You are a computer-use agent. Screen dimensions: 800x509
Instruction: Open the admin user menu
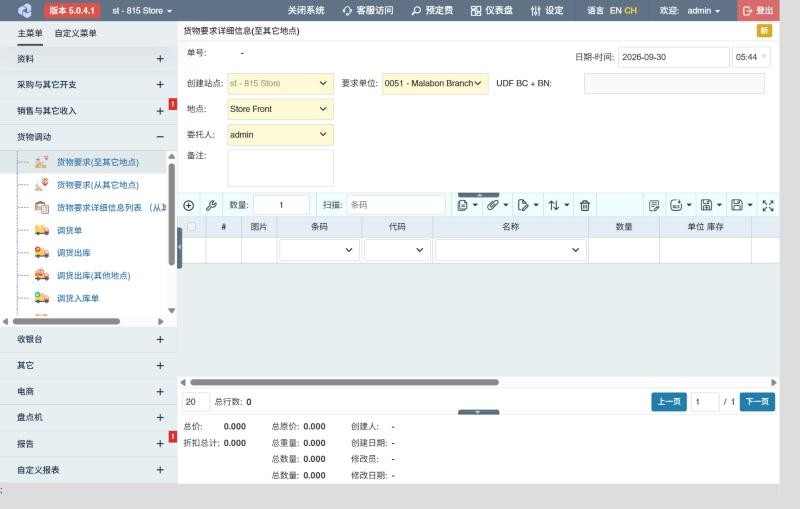pos(703,10)
